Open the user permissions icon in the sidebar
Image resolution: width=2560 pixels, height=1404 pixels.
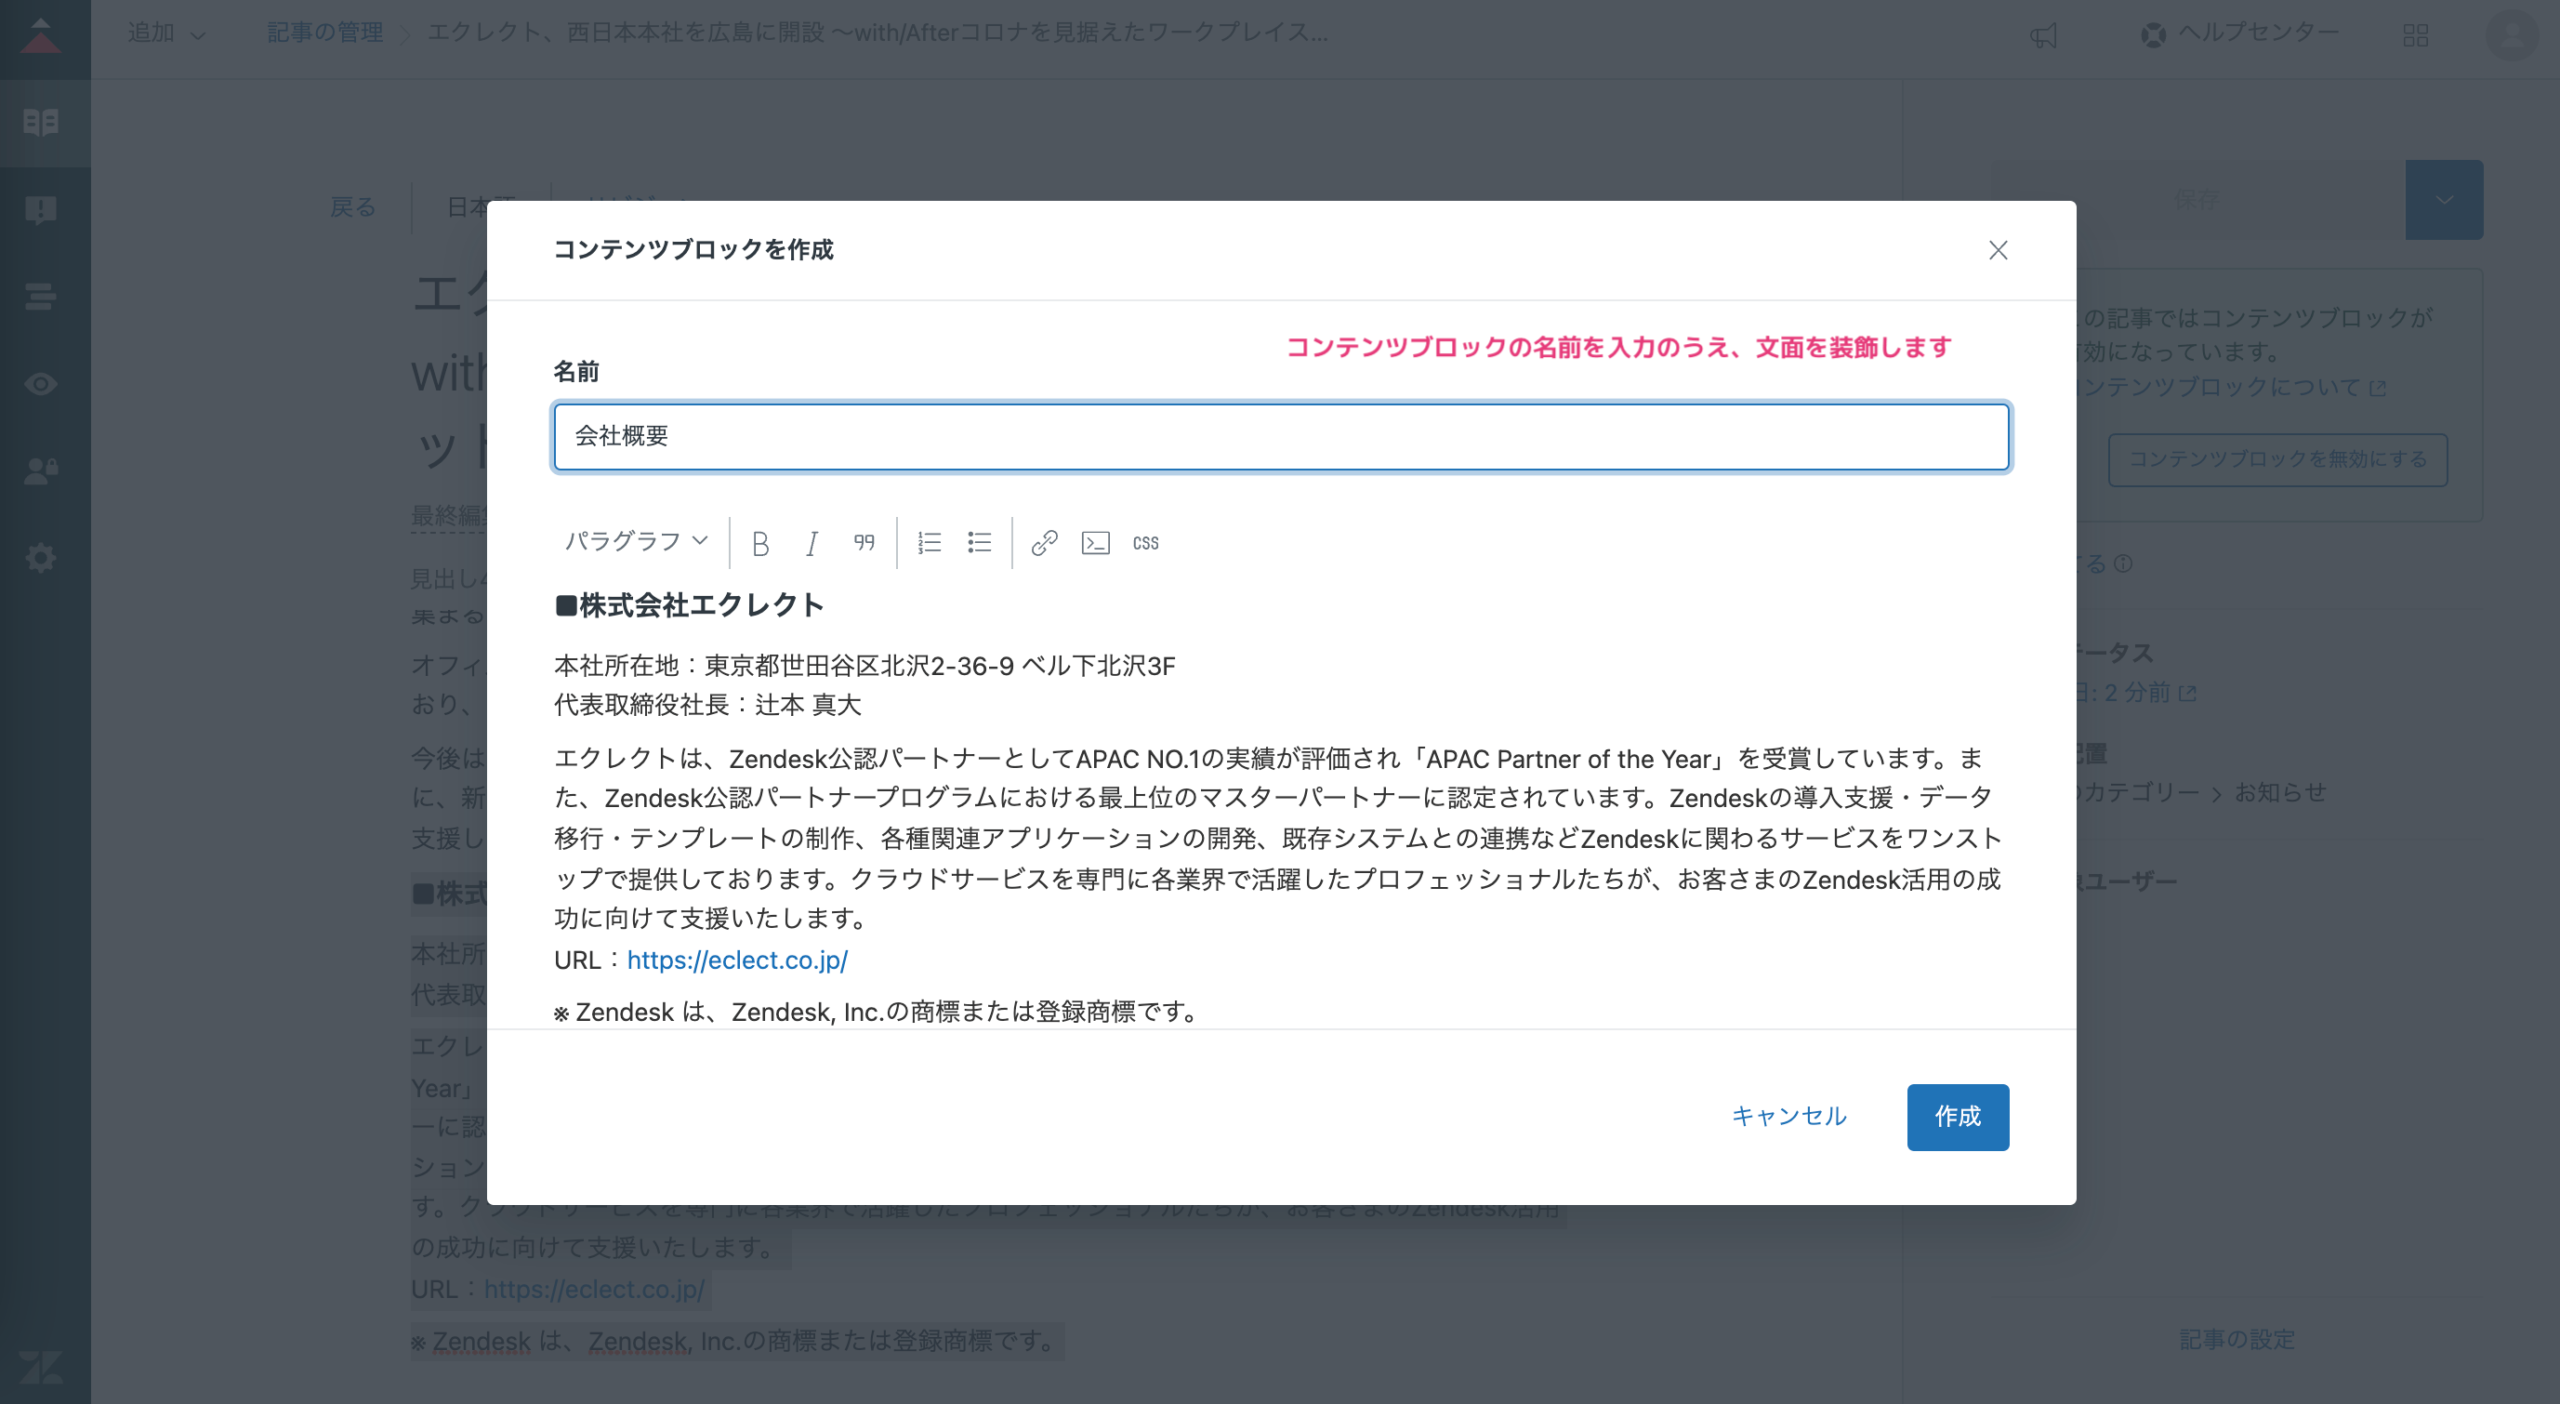[41, 471]
